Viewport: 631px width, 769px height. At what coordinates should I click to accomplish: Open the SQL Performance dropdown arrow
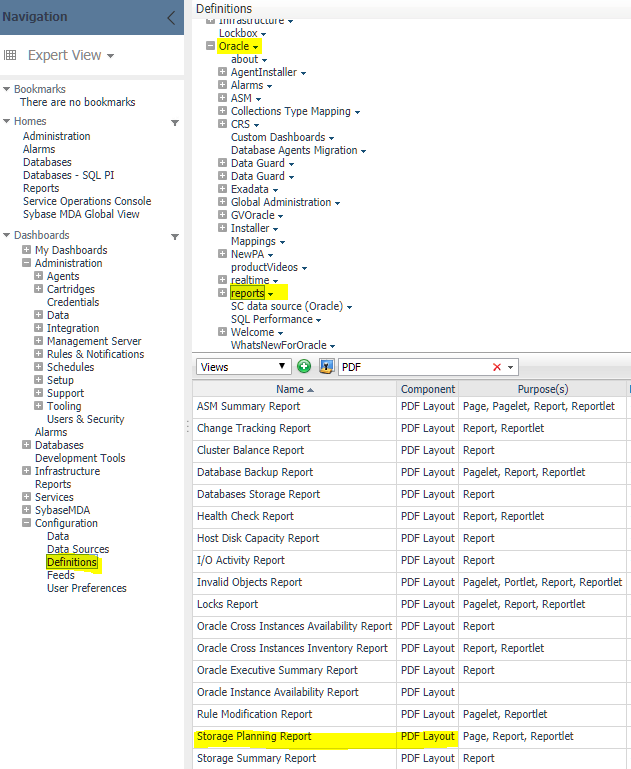point(318,320)
